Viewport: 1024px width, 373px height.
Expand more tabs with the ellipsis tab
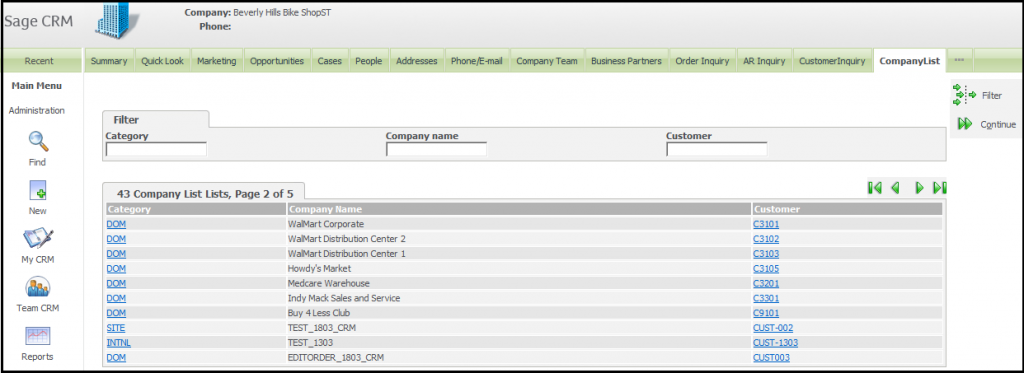[959, 61]
